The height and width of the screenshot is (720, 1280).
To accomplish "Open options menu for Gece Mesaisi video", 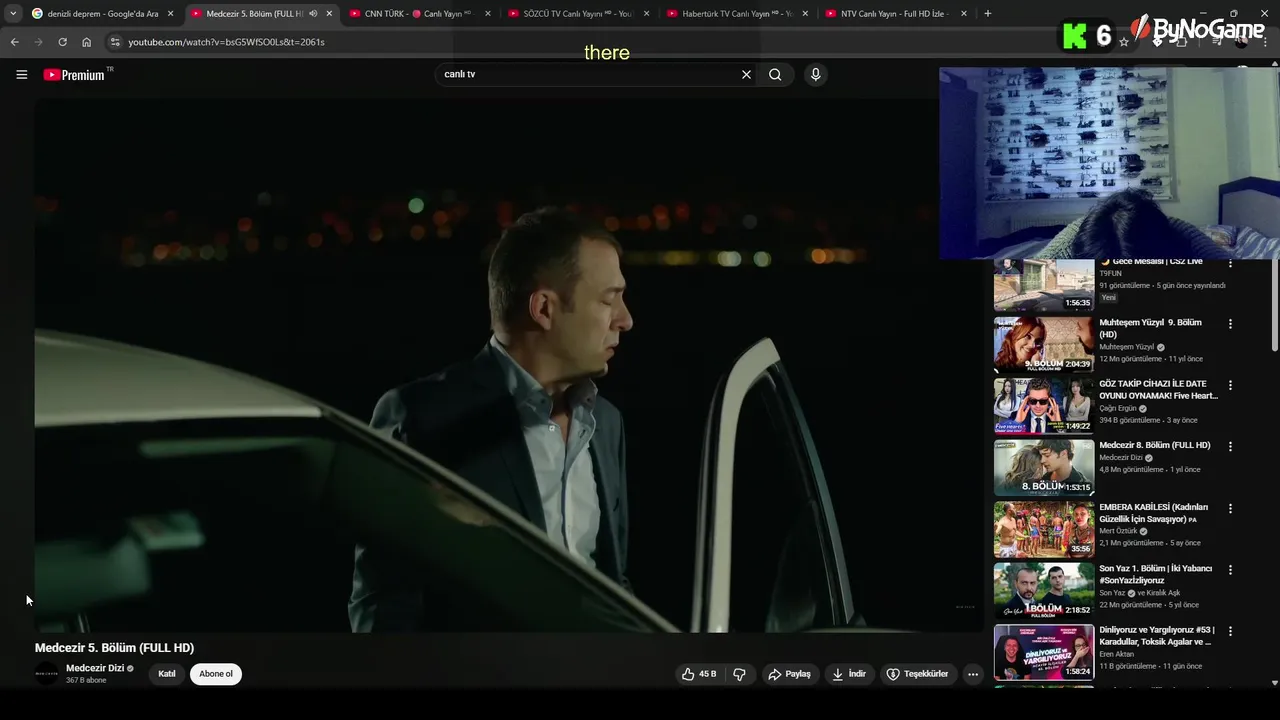I will pyautogui.click(x=1231, y=263).
